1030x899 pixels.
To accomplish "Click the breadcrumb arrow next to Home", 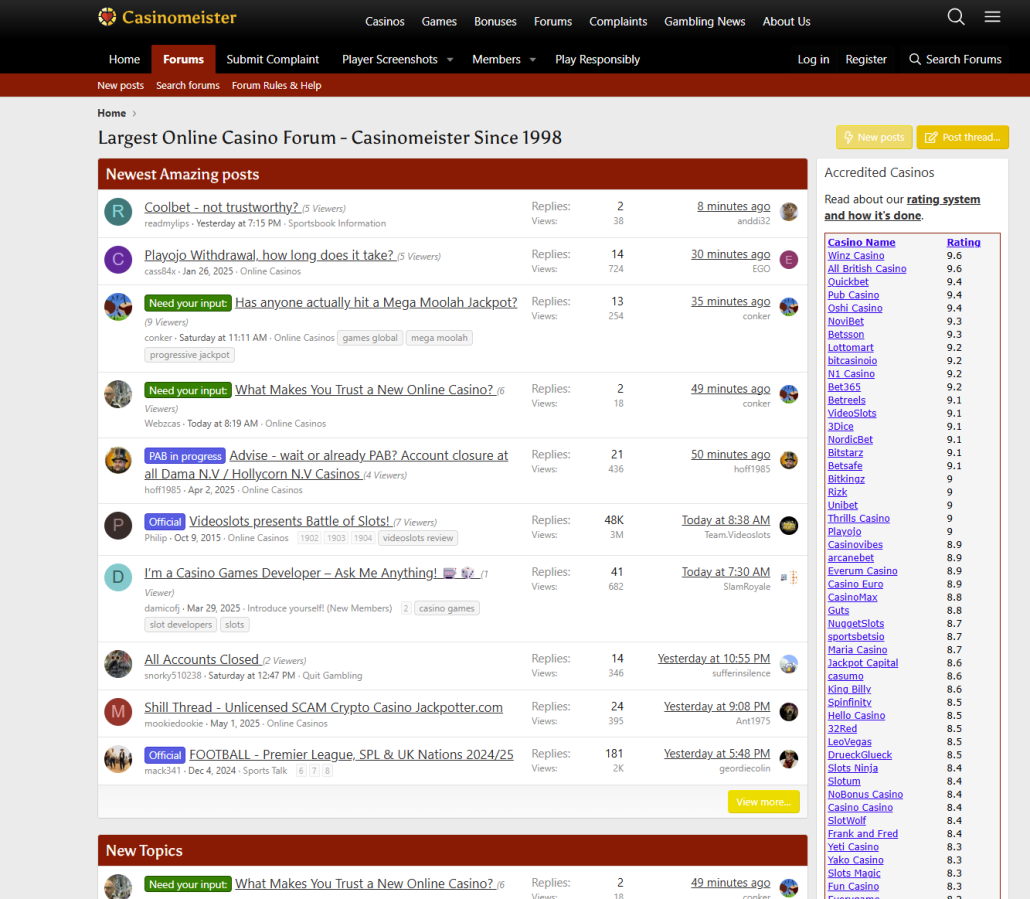I will [x=135, y=114].
